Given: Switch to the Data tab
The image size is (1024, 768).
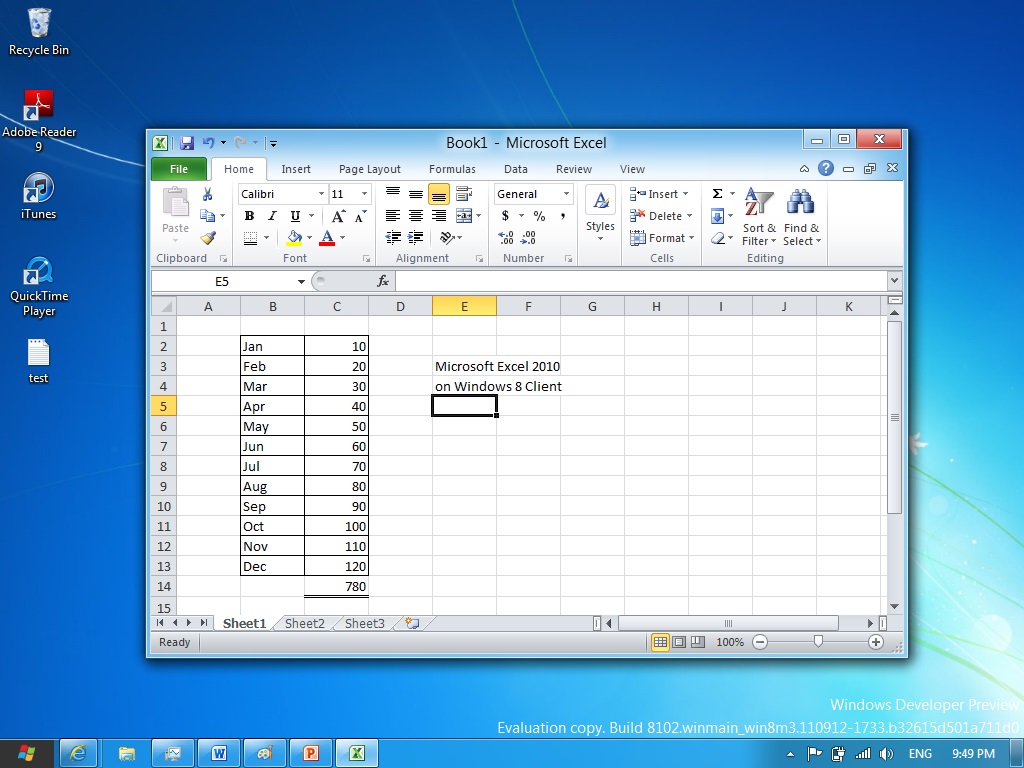Looking at the screenshot, I should pyautogui.click(x=515, y=169).
